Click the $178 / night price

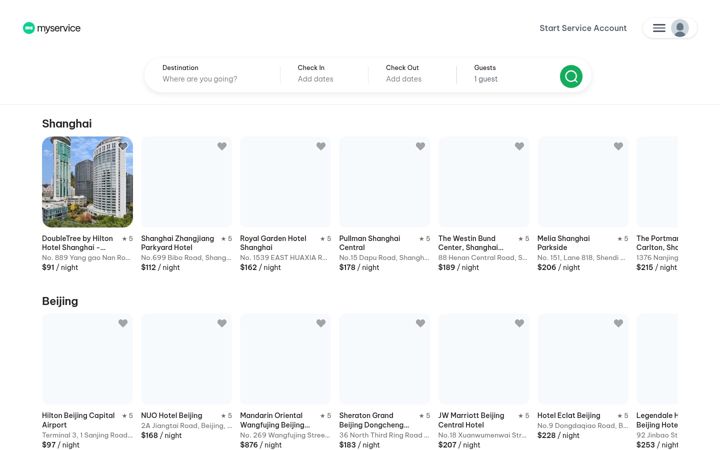pos(359,267)
